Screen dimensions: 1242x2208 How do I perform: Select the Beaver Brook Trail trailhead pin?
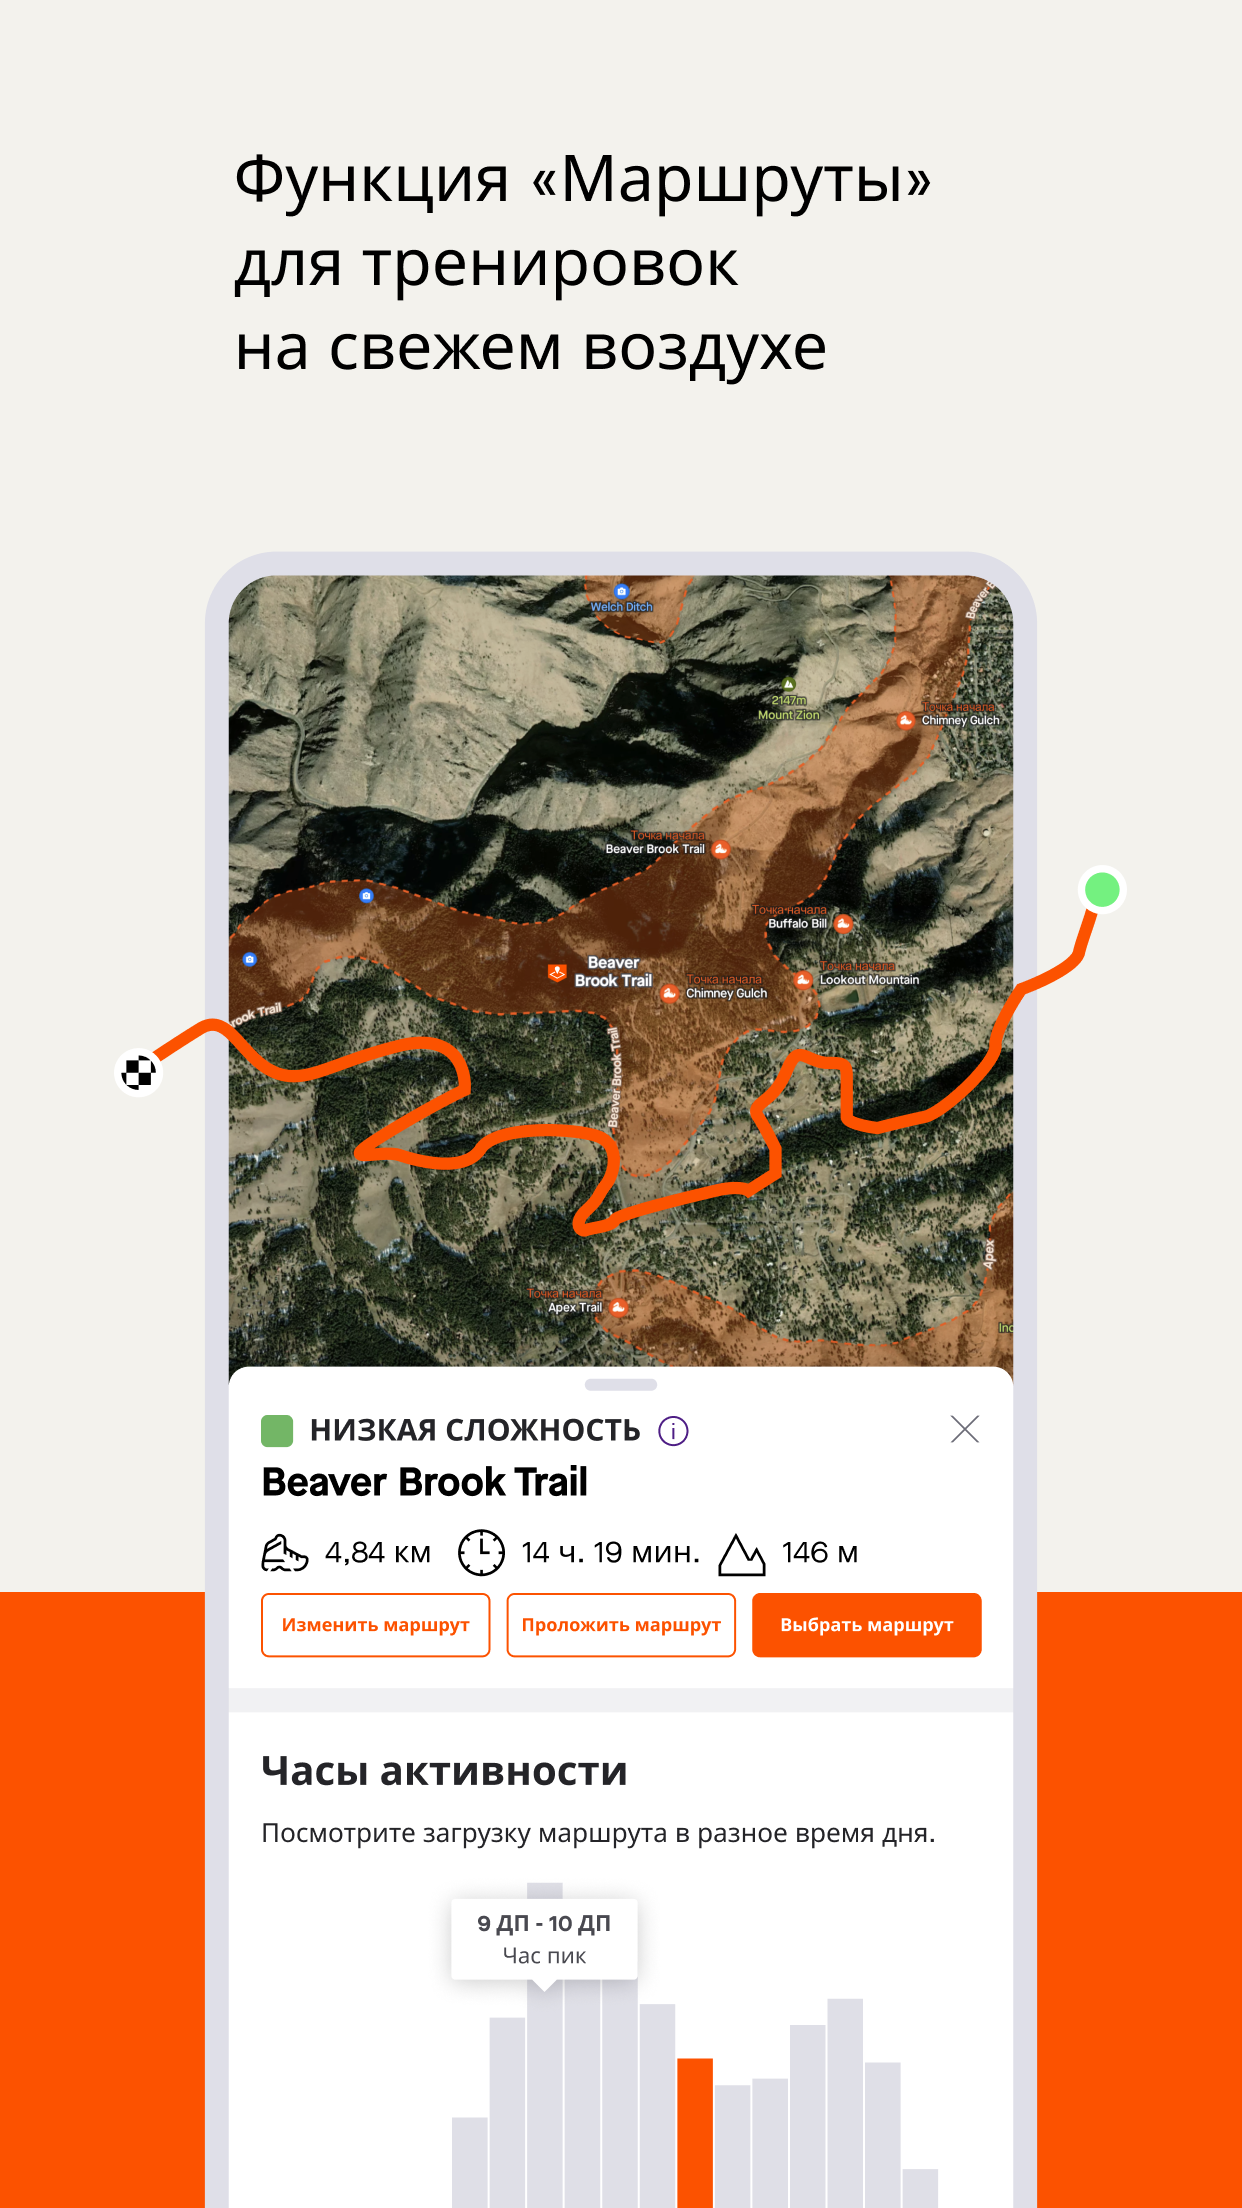721,849
